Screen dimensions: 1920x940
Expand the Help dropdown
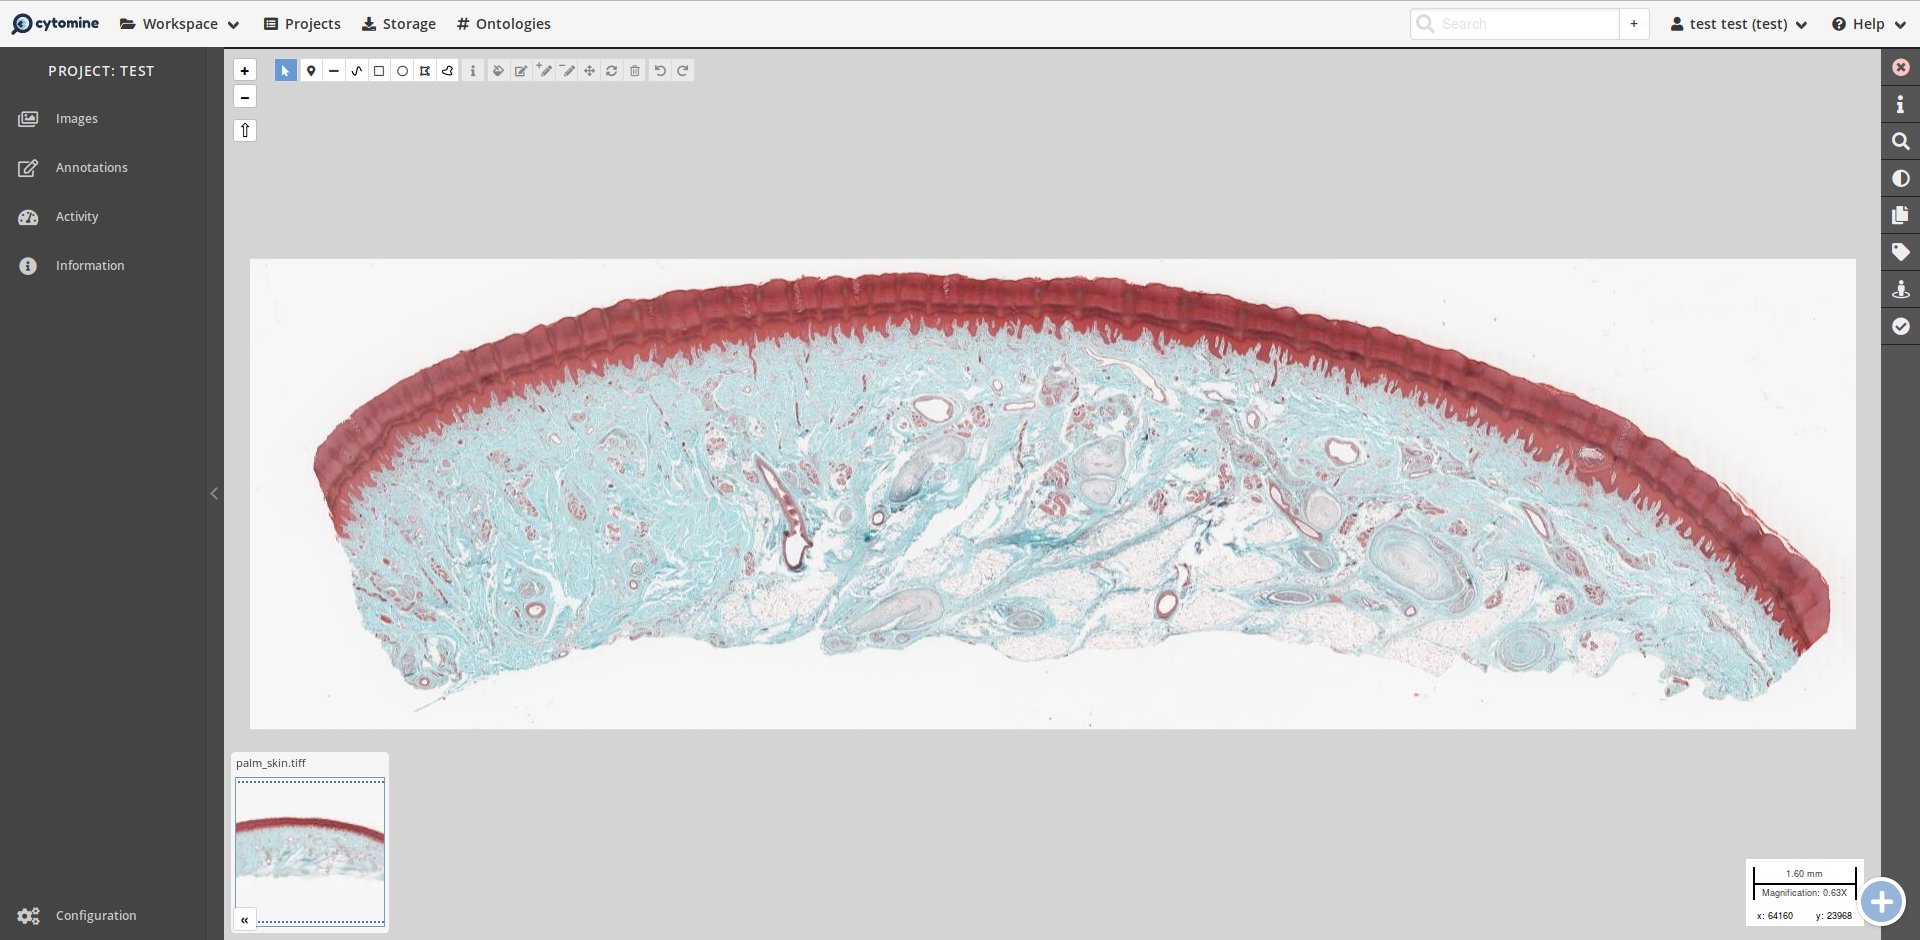(x=1868, y=24)
